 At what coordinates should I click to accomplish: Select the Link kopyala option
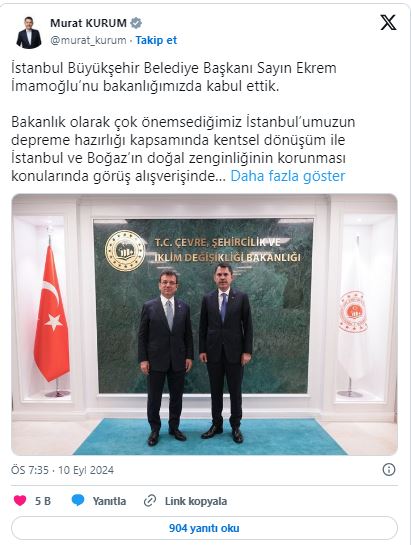click(196, 501)
